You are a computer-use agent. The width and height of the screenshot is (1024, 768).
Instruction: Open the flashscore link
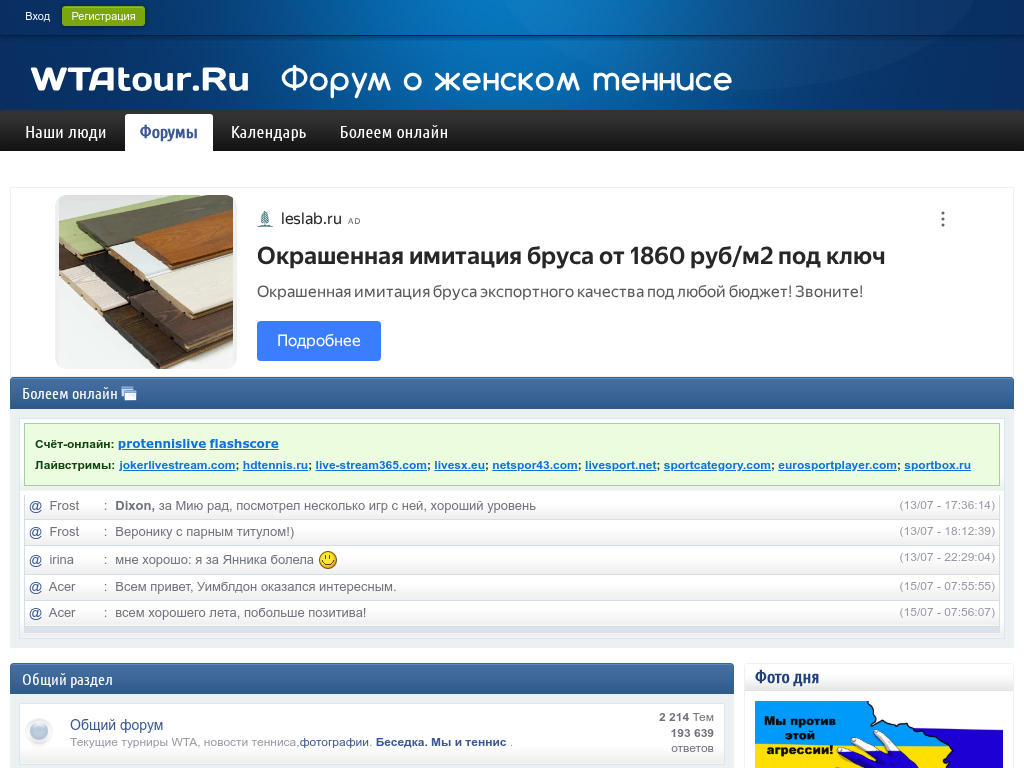coord(244,444)
